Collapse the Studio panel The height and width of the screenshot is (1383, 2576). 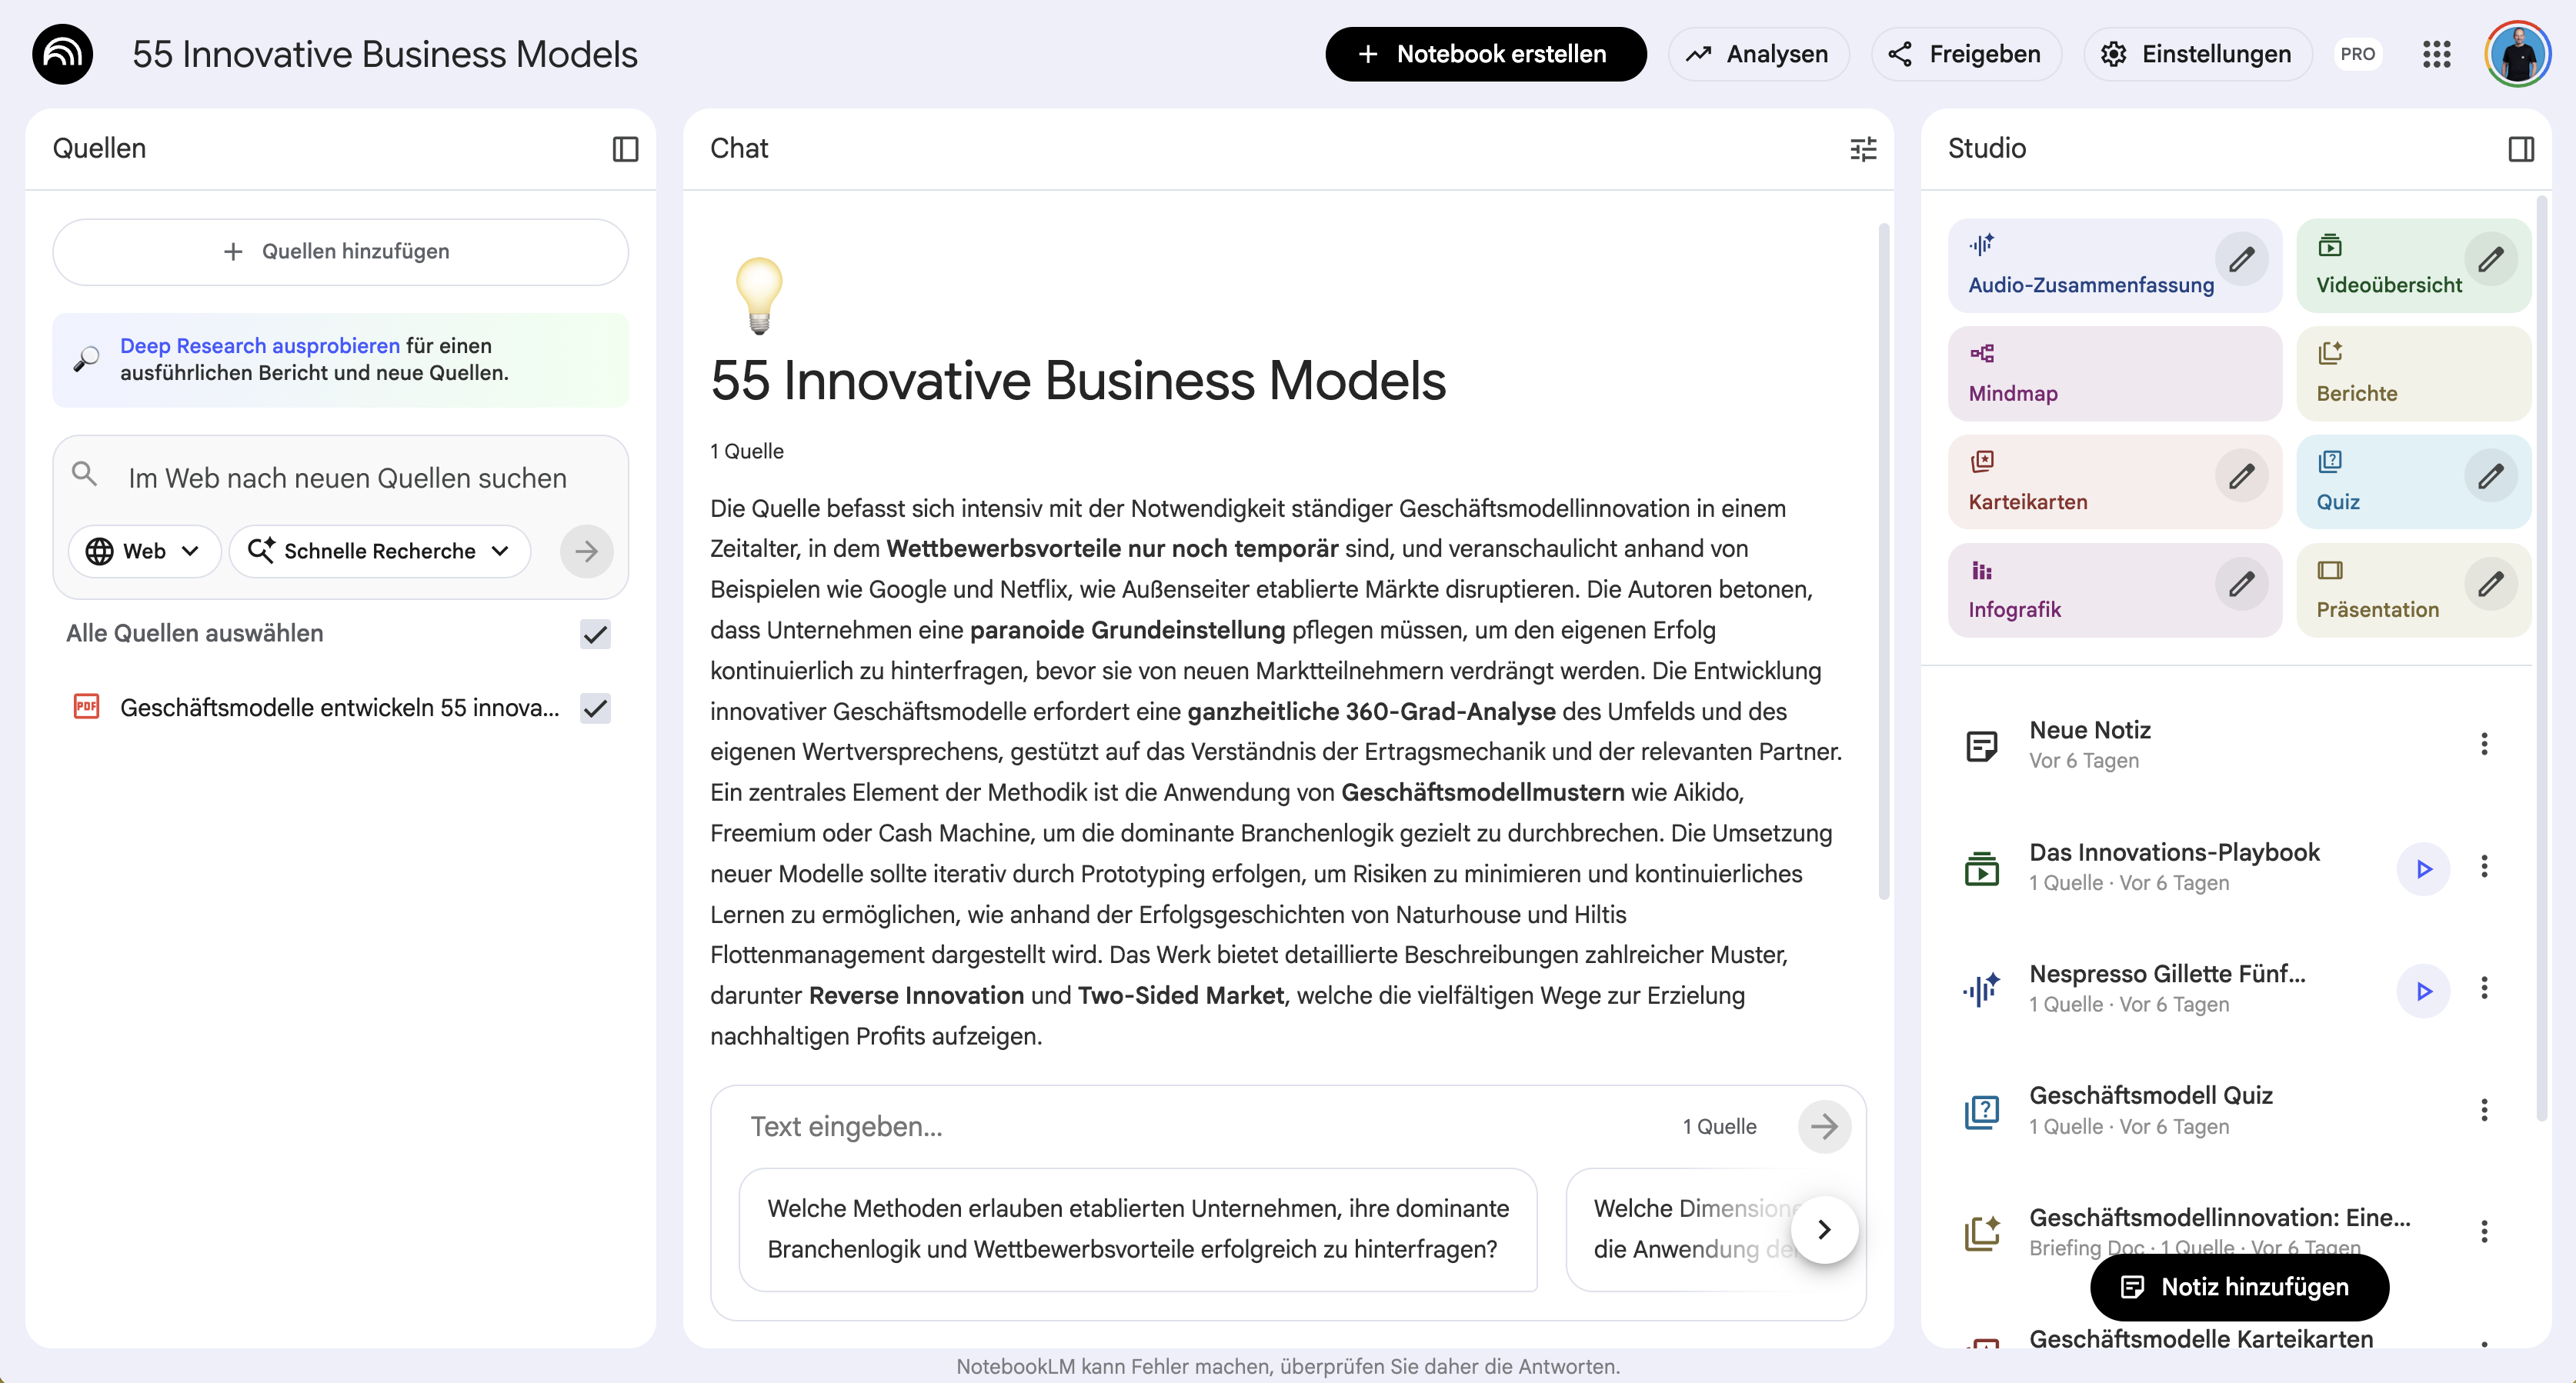coord(2521,149)
